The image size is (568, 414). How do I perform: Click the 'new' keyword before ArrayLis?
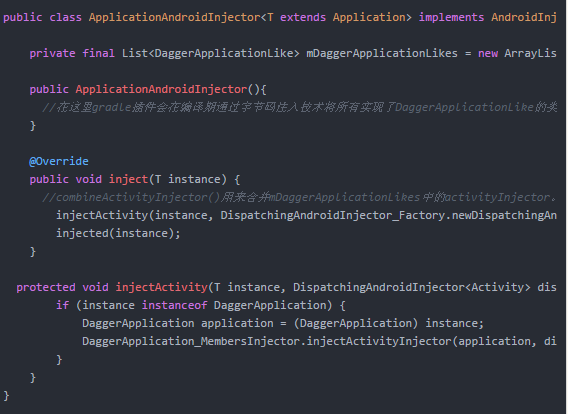(488, 54)
